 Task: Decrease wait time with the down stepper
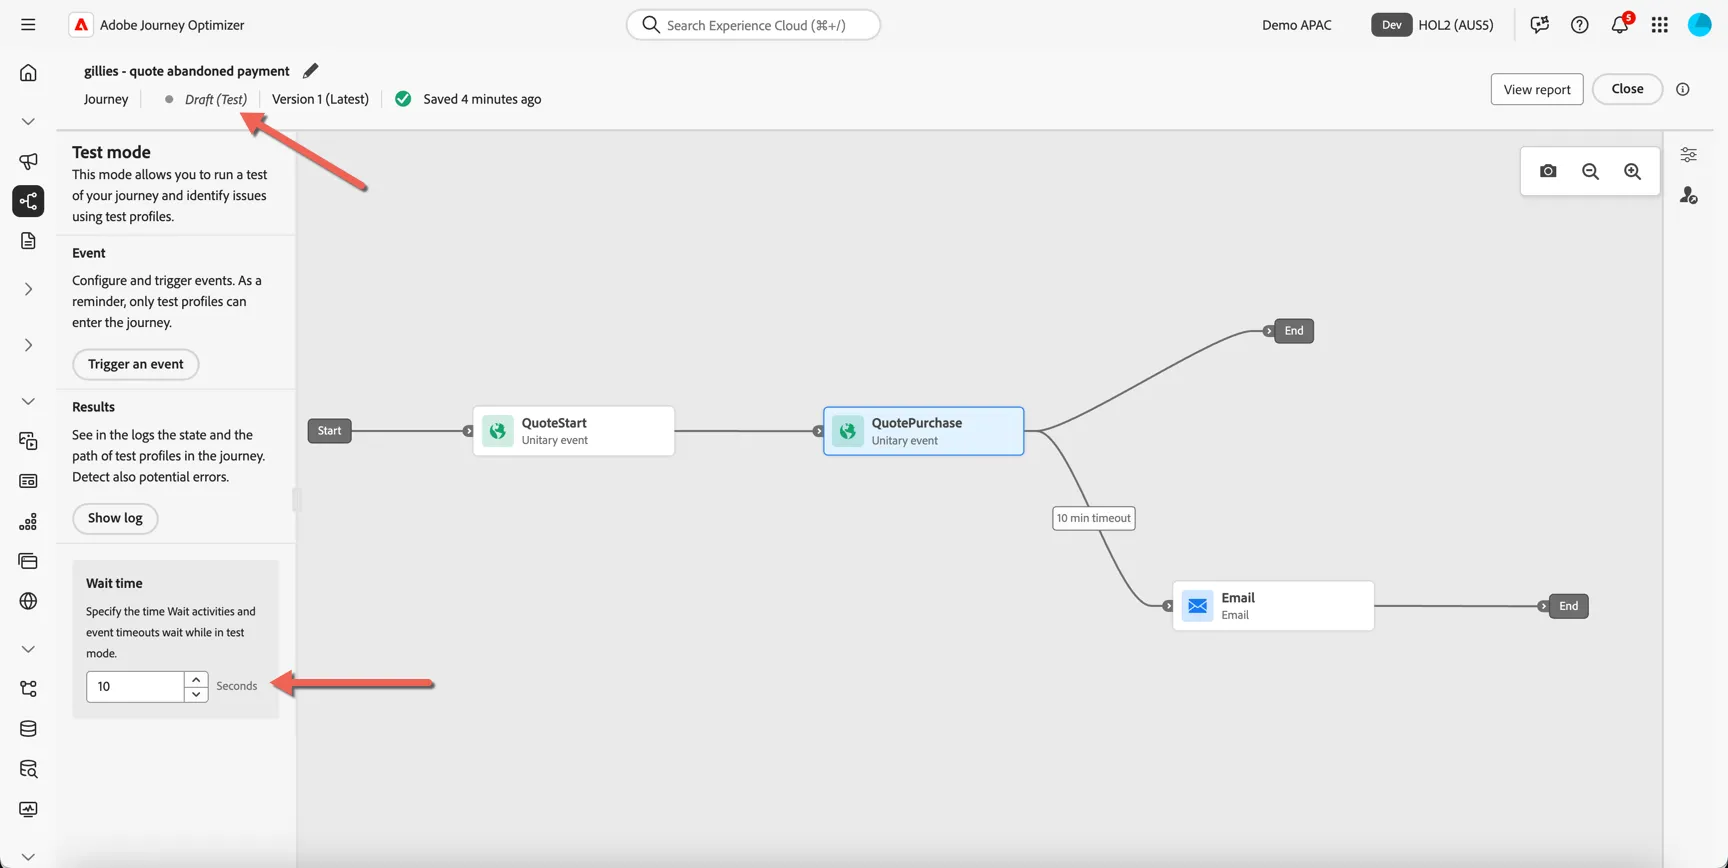coord(196,694)
